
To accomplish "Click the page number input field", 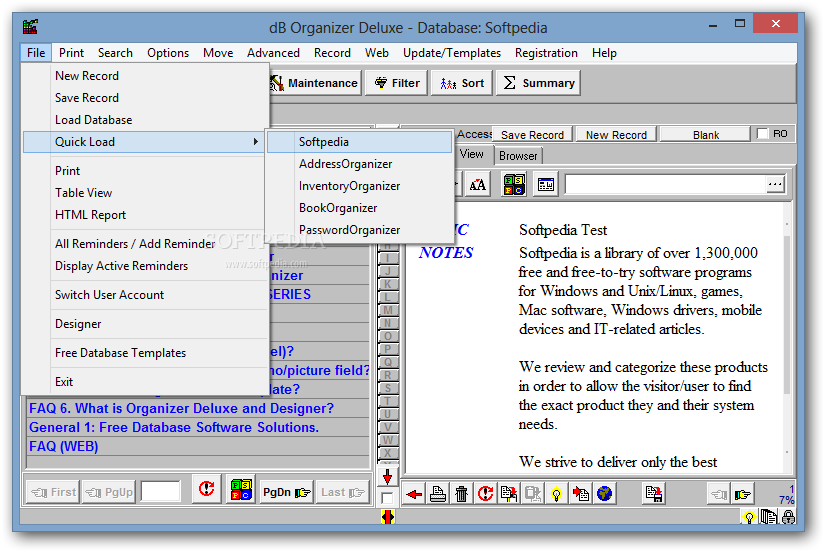I will 160,492.
